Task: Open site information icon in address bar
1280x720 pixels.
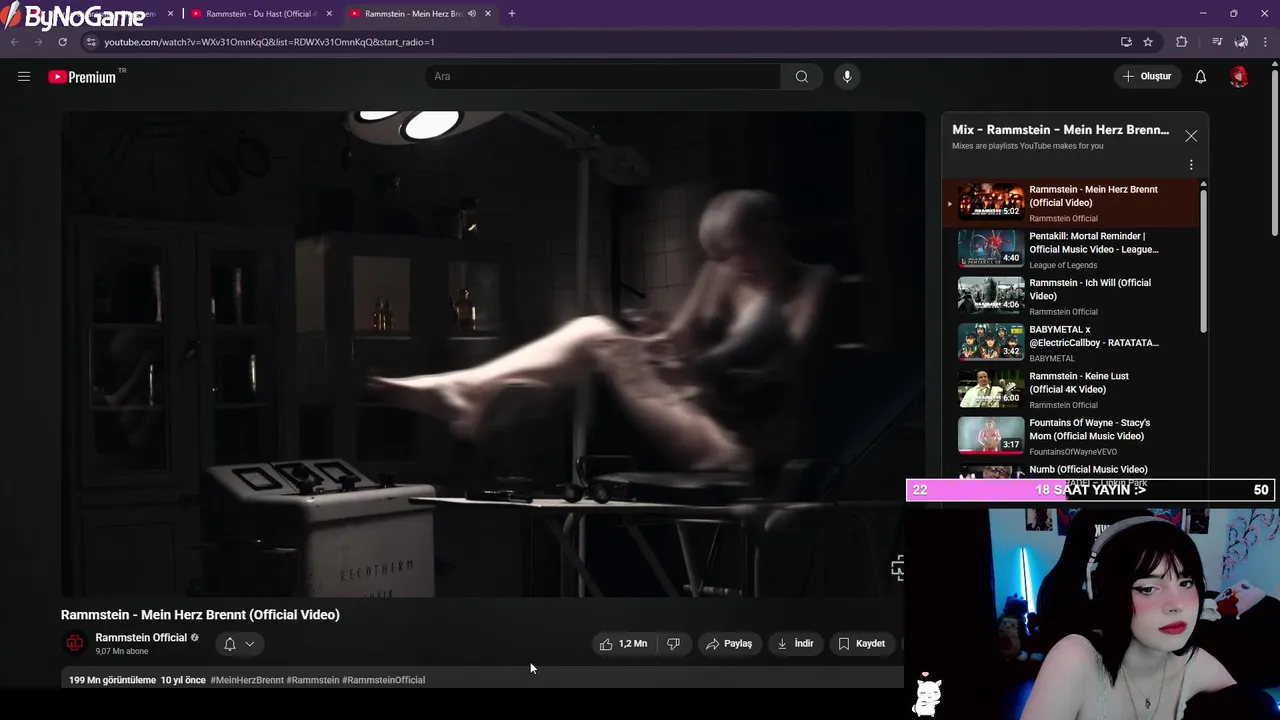Action: (90, 42)
